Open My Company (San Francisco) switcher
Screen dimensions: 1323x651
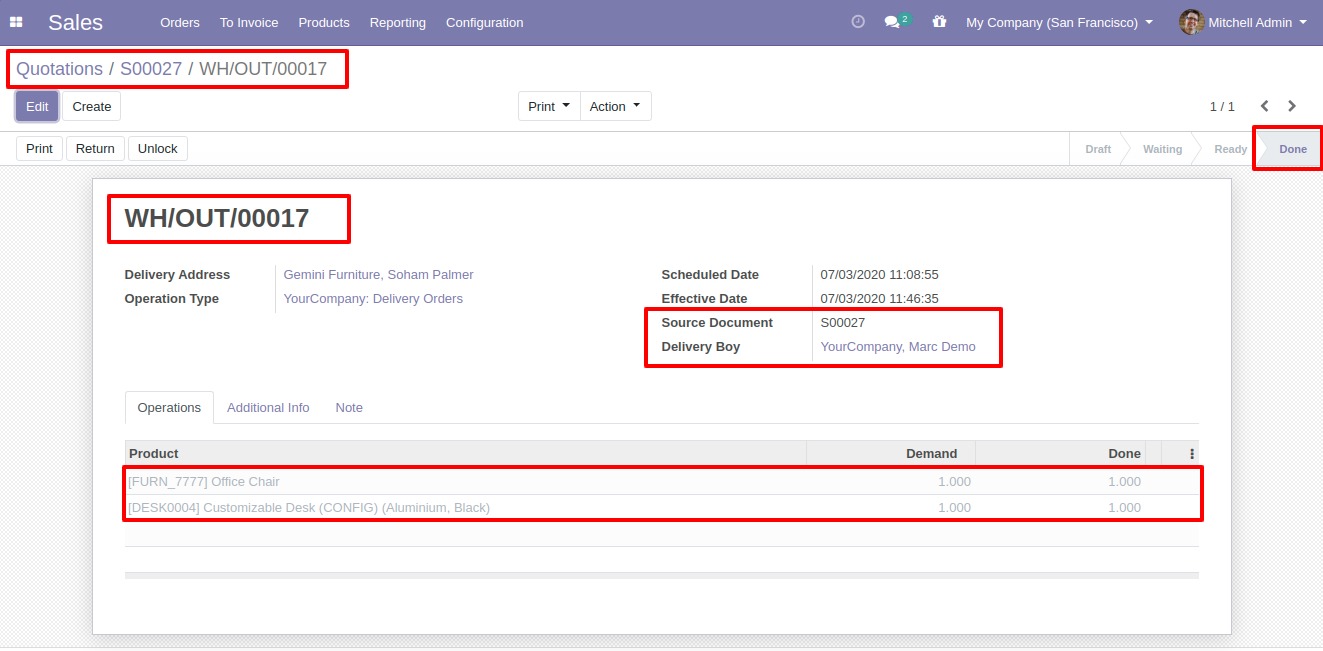coord(1059,22)
